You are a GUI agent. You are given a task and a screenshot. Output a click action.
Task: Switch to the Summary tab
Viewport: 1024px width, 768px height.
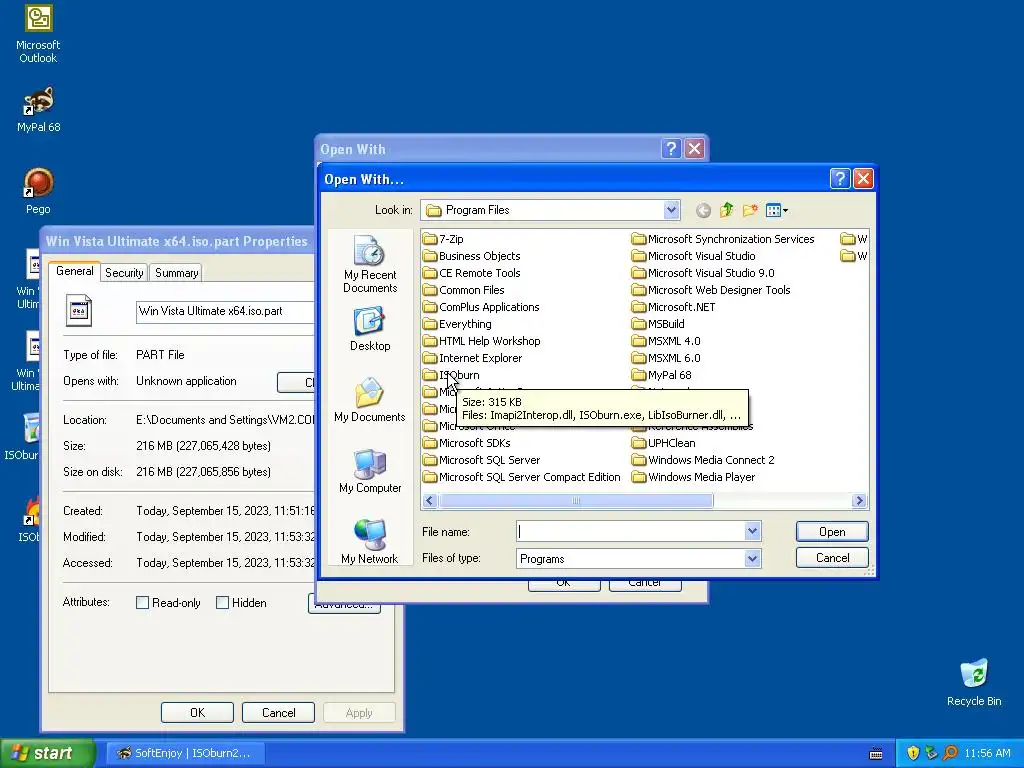(176, 273)
